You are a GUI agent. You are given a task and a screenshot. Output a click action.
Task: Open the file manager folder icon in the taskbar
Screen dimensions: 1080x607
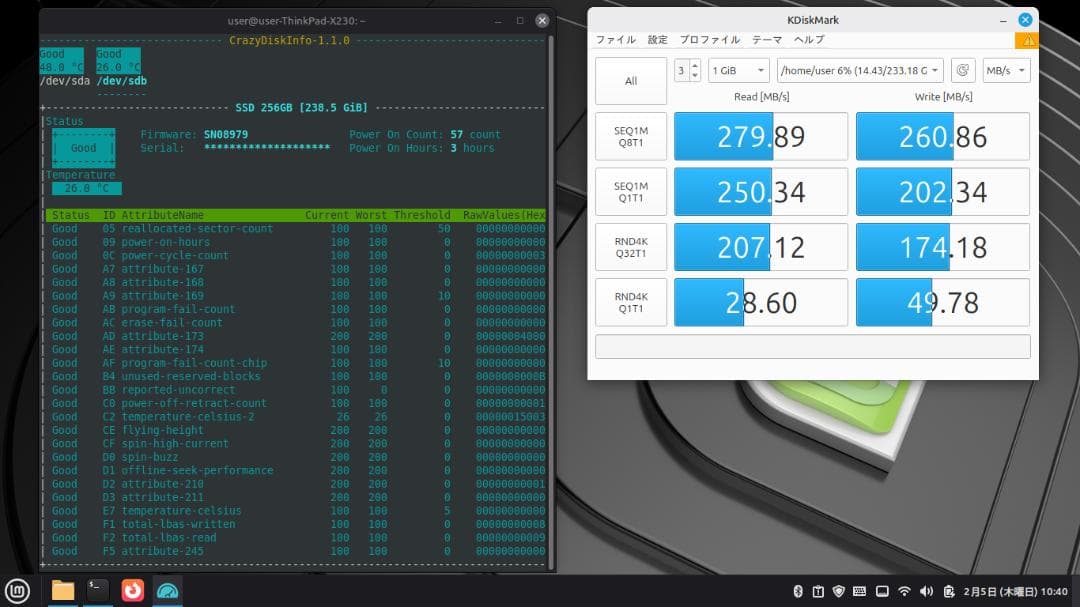click(62, 591)
